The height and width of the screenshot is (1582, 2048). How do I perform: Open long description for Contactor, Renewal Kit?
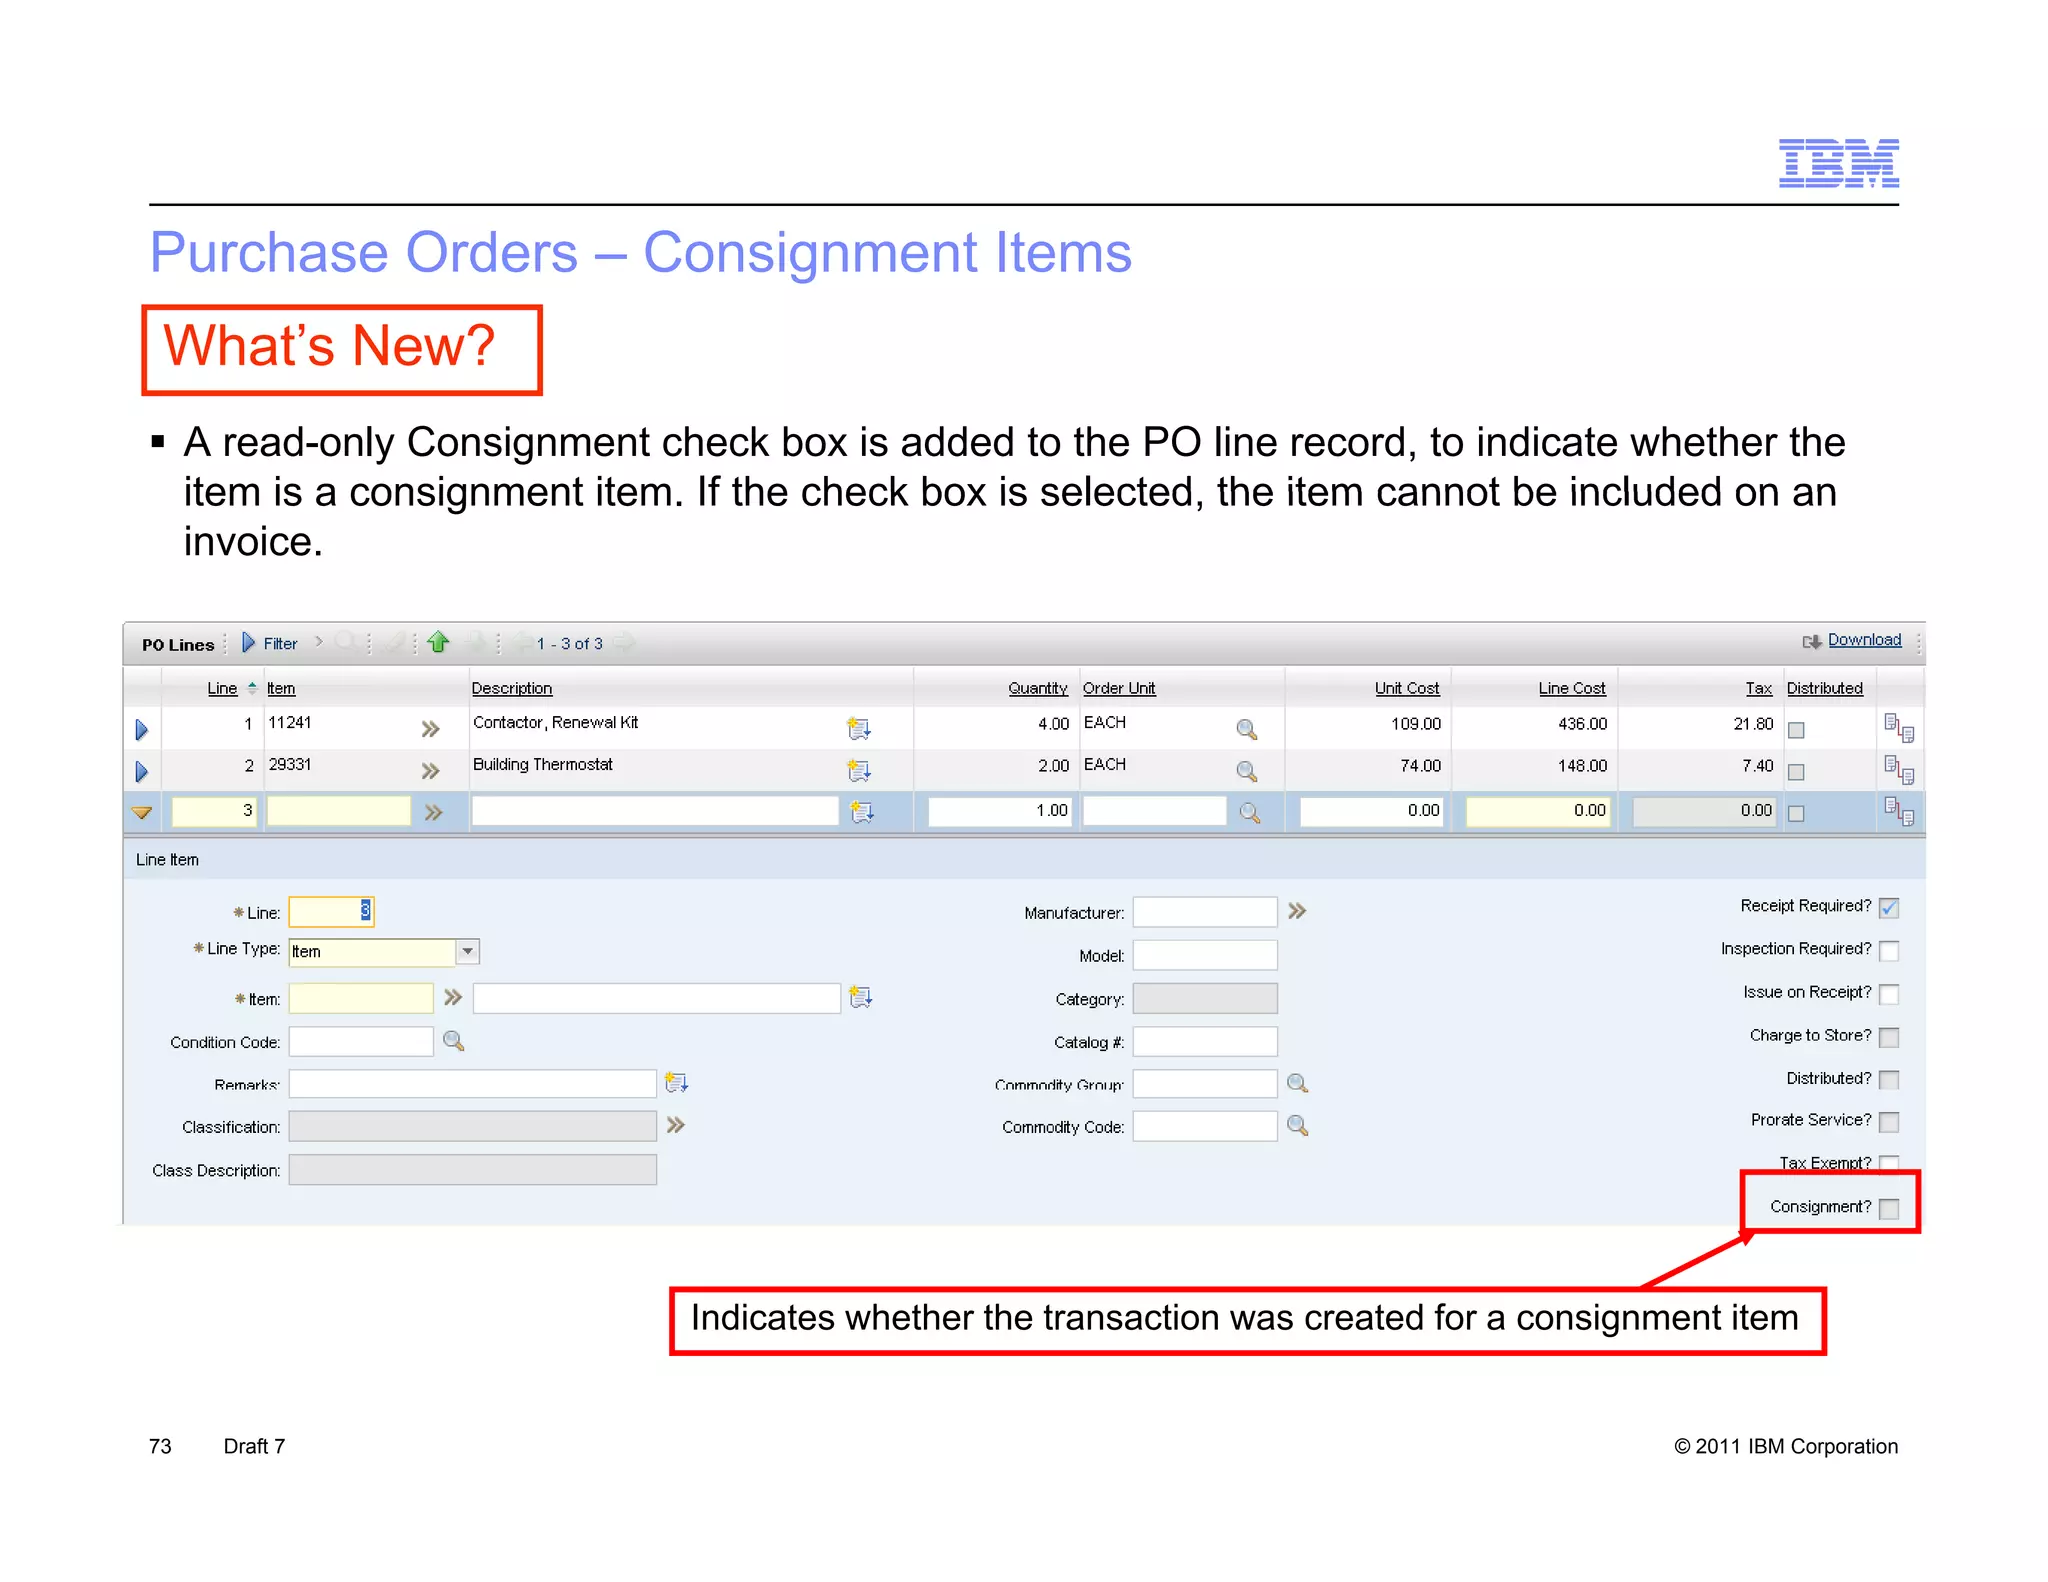coord(859,729)
